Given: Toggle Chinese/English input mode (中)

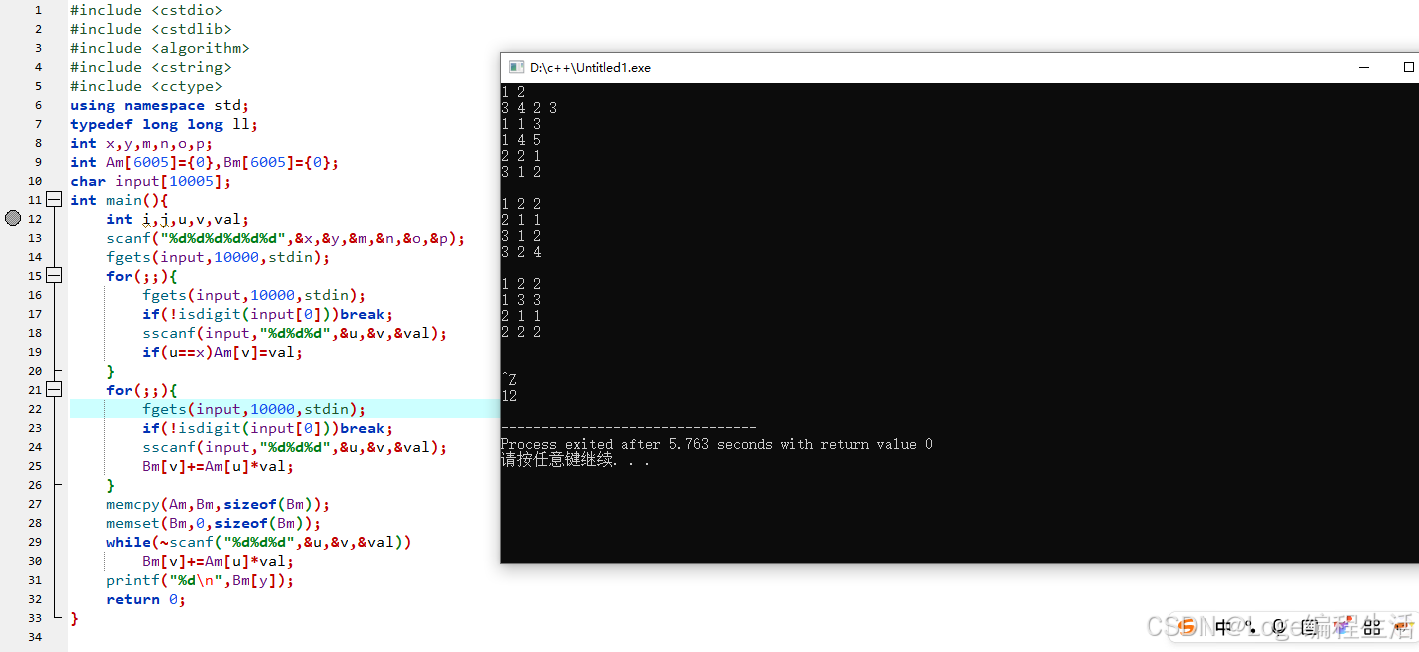Looking at the screenshot, I should (x=1223, y=627).
